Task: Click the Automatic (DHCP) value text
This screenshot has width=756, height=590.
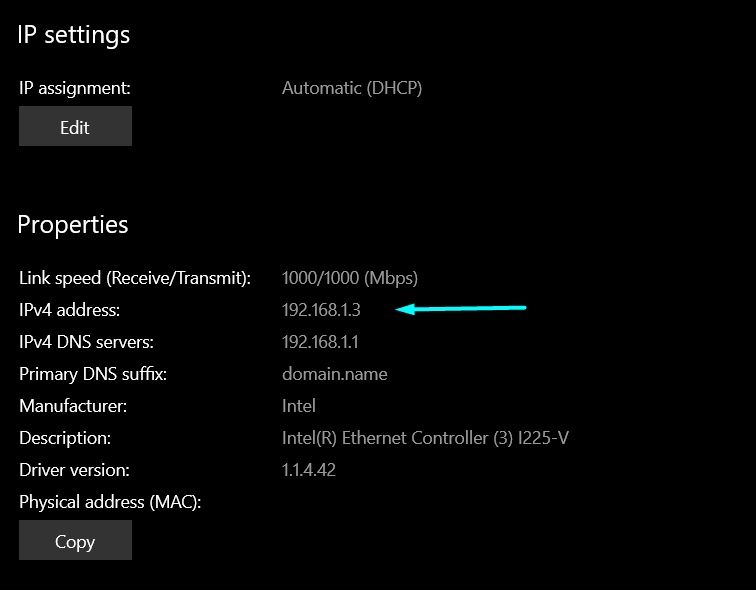Action: coord(352,88)
